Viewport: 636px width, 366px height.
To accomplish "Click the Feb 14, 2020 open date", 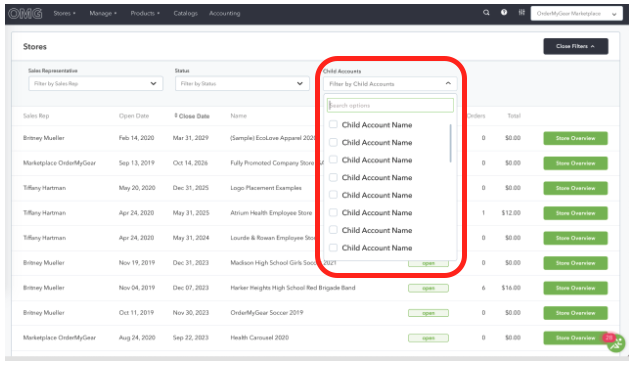I will (x=136, y=138).
